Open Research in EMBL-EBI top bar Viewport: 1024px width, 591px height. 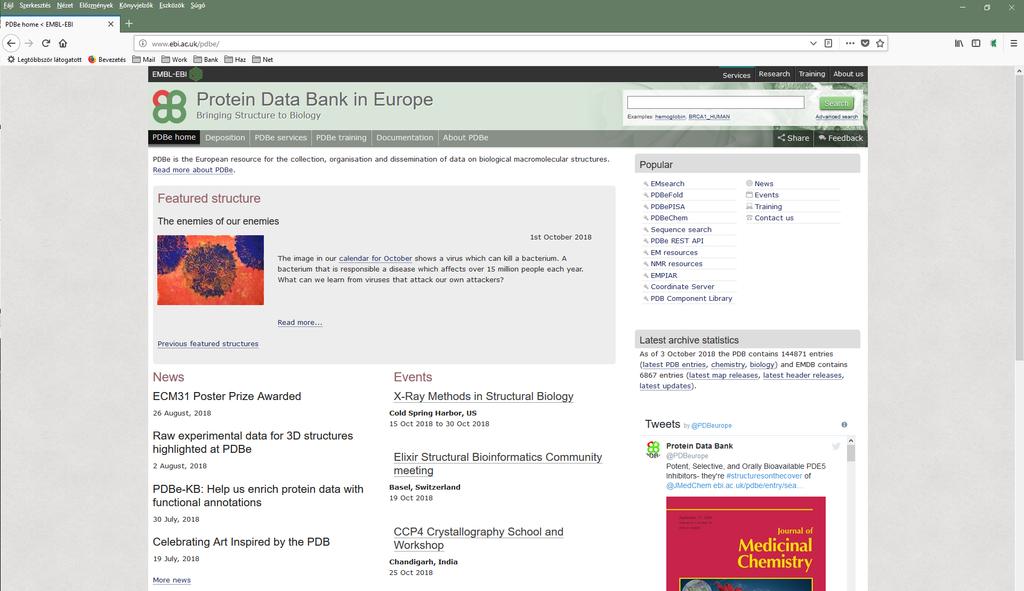click(774, 74)
